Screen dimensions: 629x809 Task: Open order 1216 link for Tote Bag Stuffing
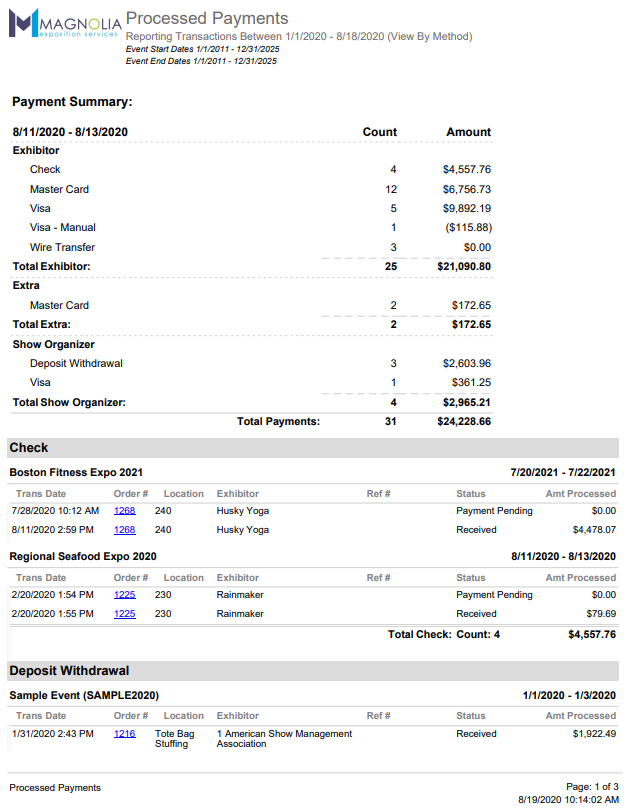(124, 734)
